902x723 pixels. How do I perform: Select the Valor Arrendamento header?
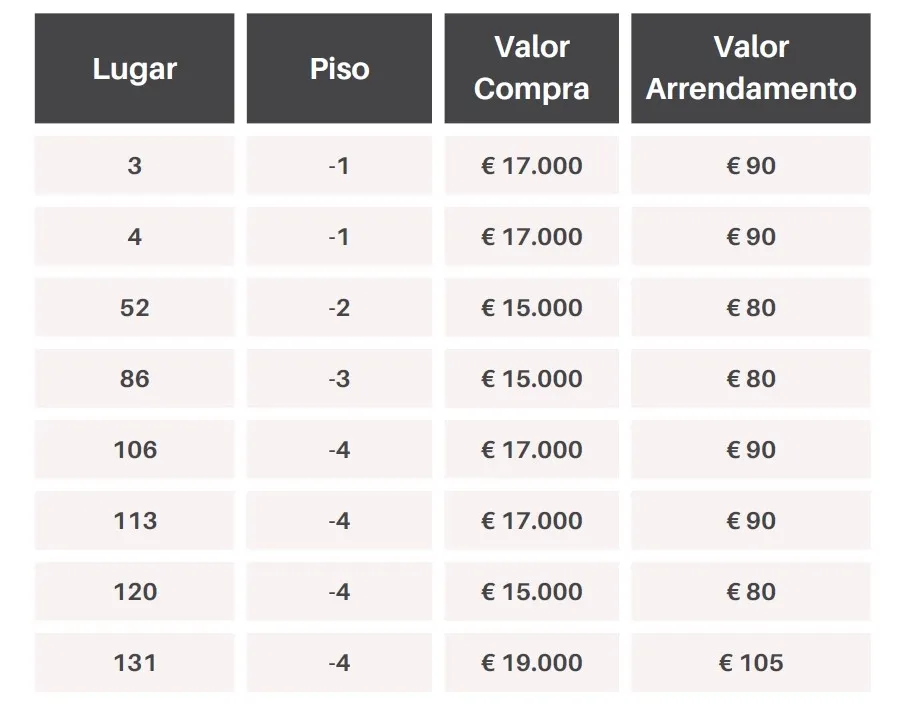click(750, 69)
